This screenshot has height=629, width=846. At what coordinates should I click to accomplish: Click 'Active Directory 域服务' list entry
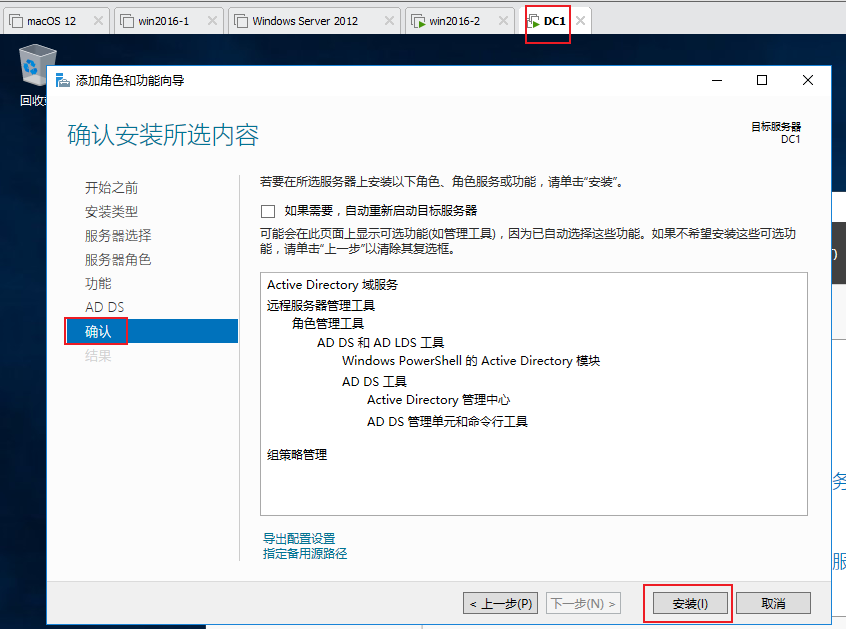click(332, 285)
